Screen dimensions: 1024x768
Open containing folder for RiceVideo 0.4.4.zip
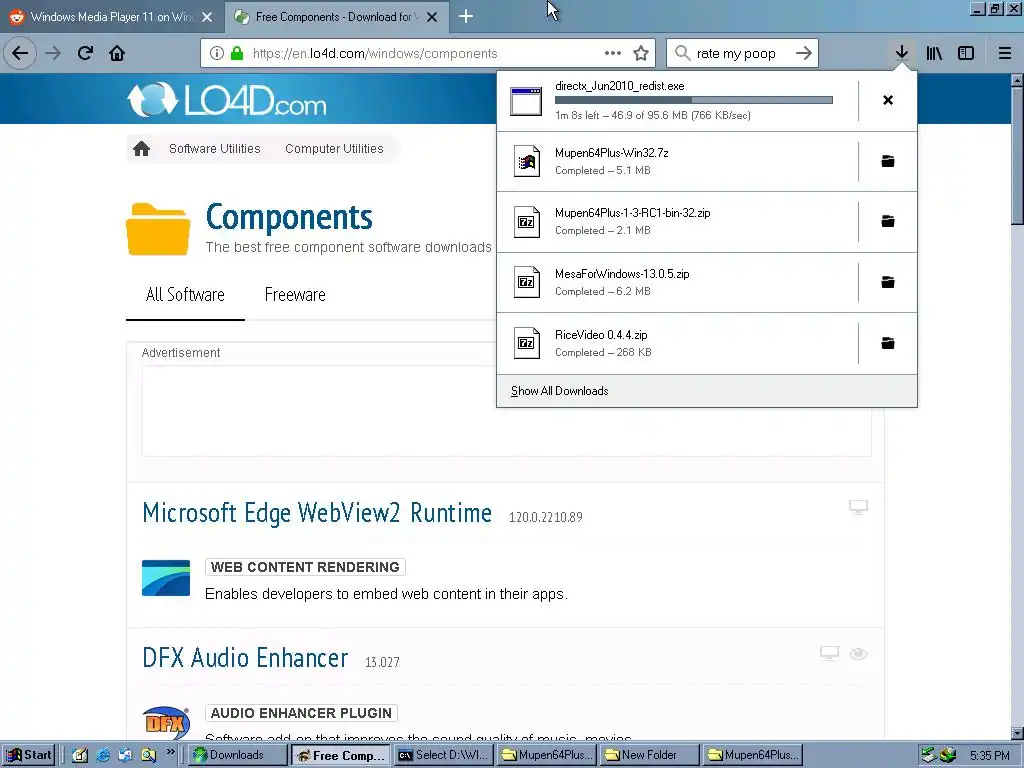888,343
